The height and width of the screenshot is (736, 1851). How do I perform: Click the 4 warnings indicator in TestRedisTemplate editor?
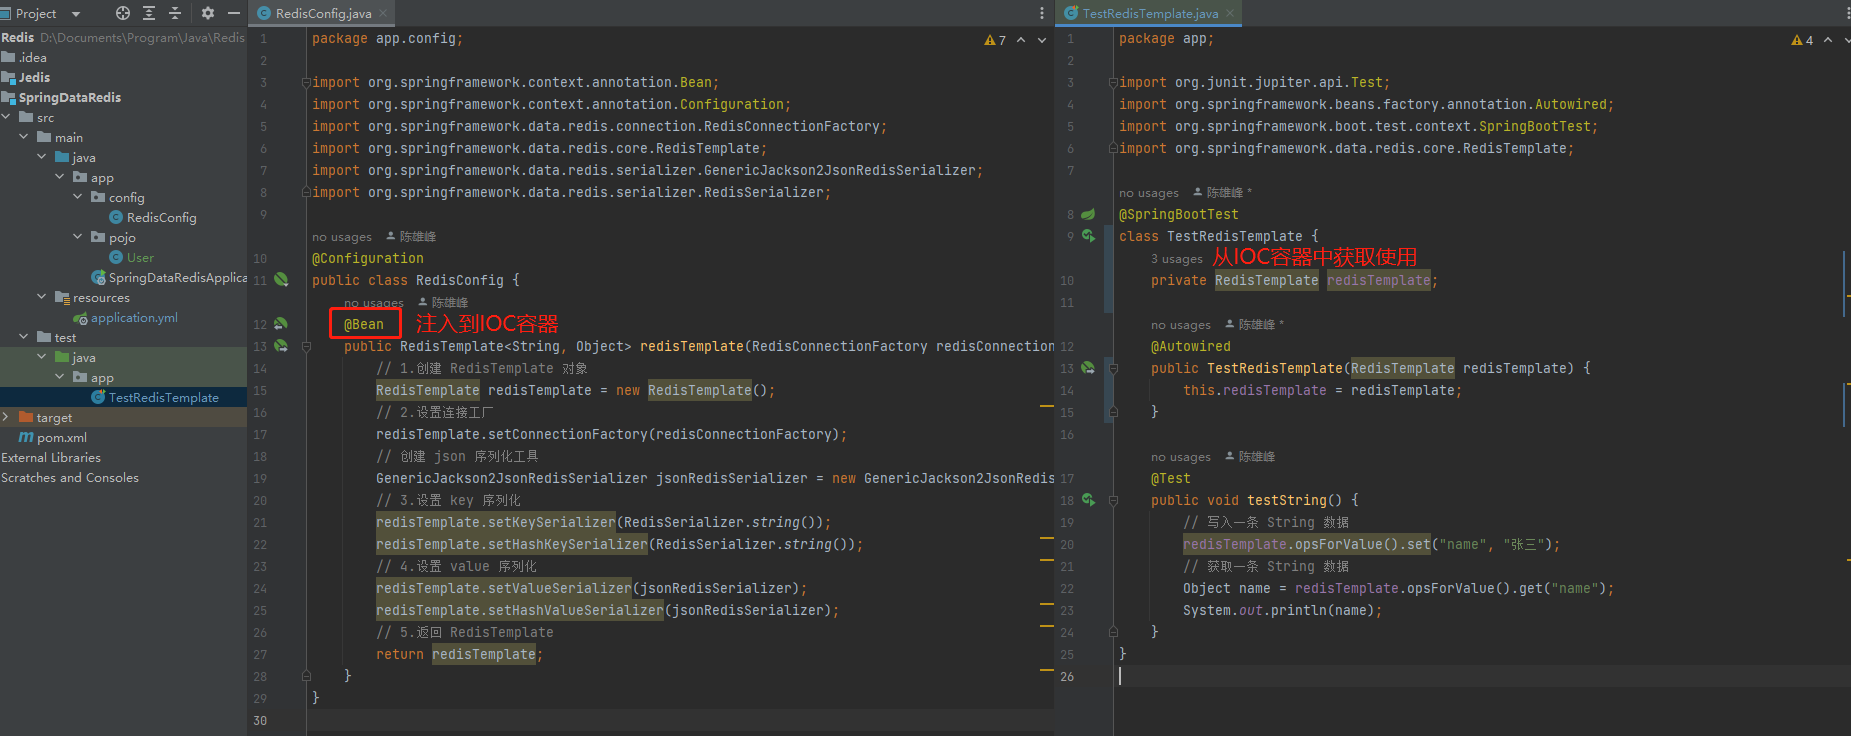1802,40
